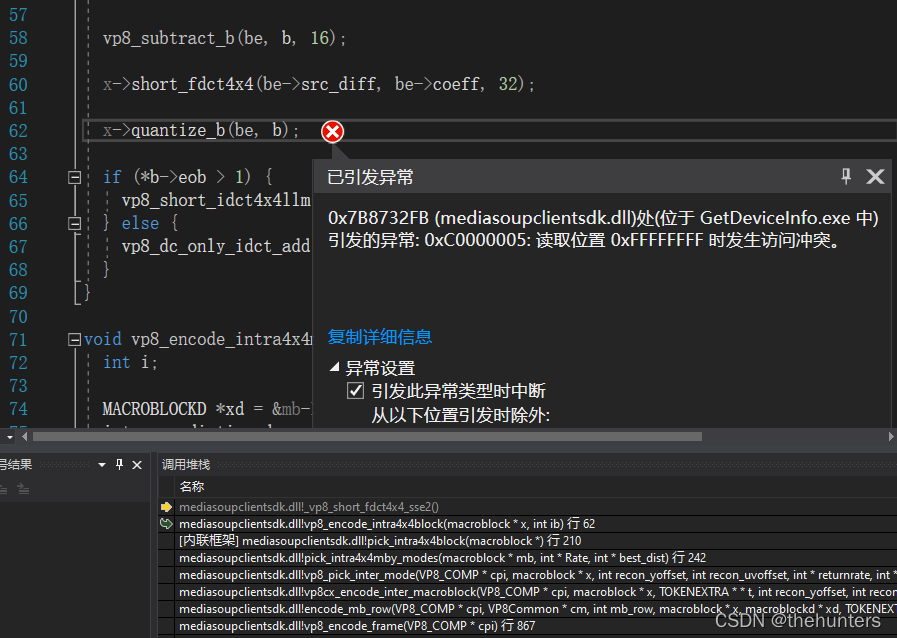Collapse the 异常设置 section
This screenshot has height=638, width=897.
click(334, 368)
